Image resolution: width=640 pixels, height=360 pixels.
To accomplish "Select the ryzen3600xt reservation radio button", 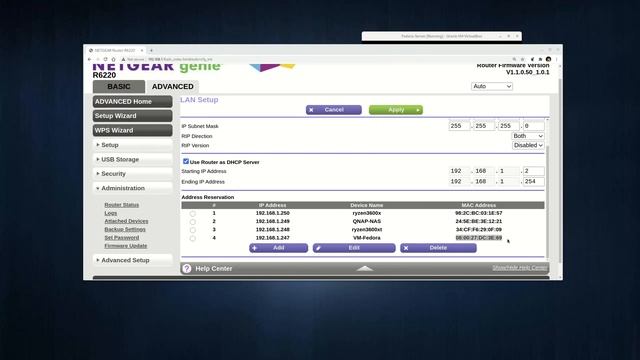I will point(193,230).
